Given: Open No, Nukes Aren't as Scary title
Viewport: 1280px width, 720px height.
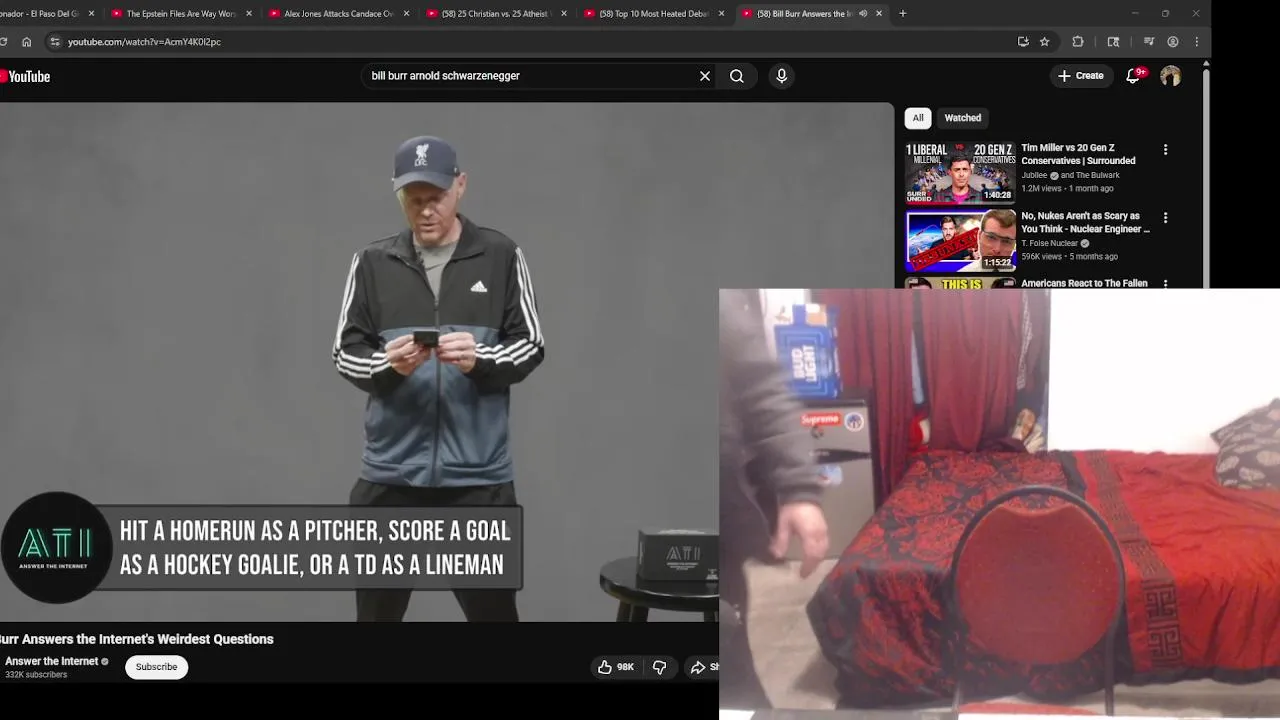Looking at the screenshot, I should 1085,222.
